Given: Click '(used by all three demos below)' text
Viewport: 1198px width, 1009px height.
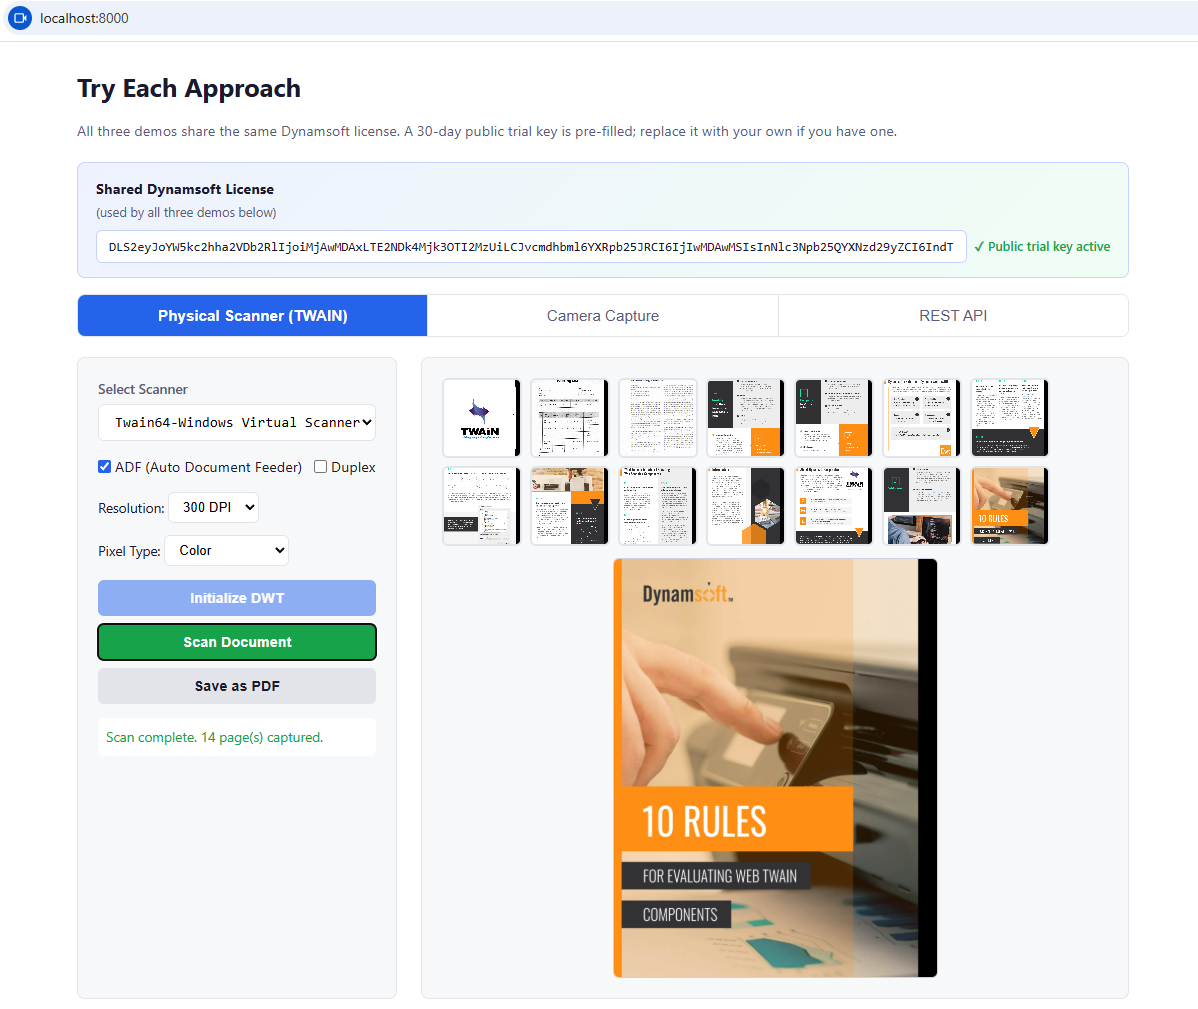Looking at the screenshot, I should [186, 212].
